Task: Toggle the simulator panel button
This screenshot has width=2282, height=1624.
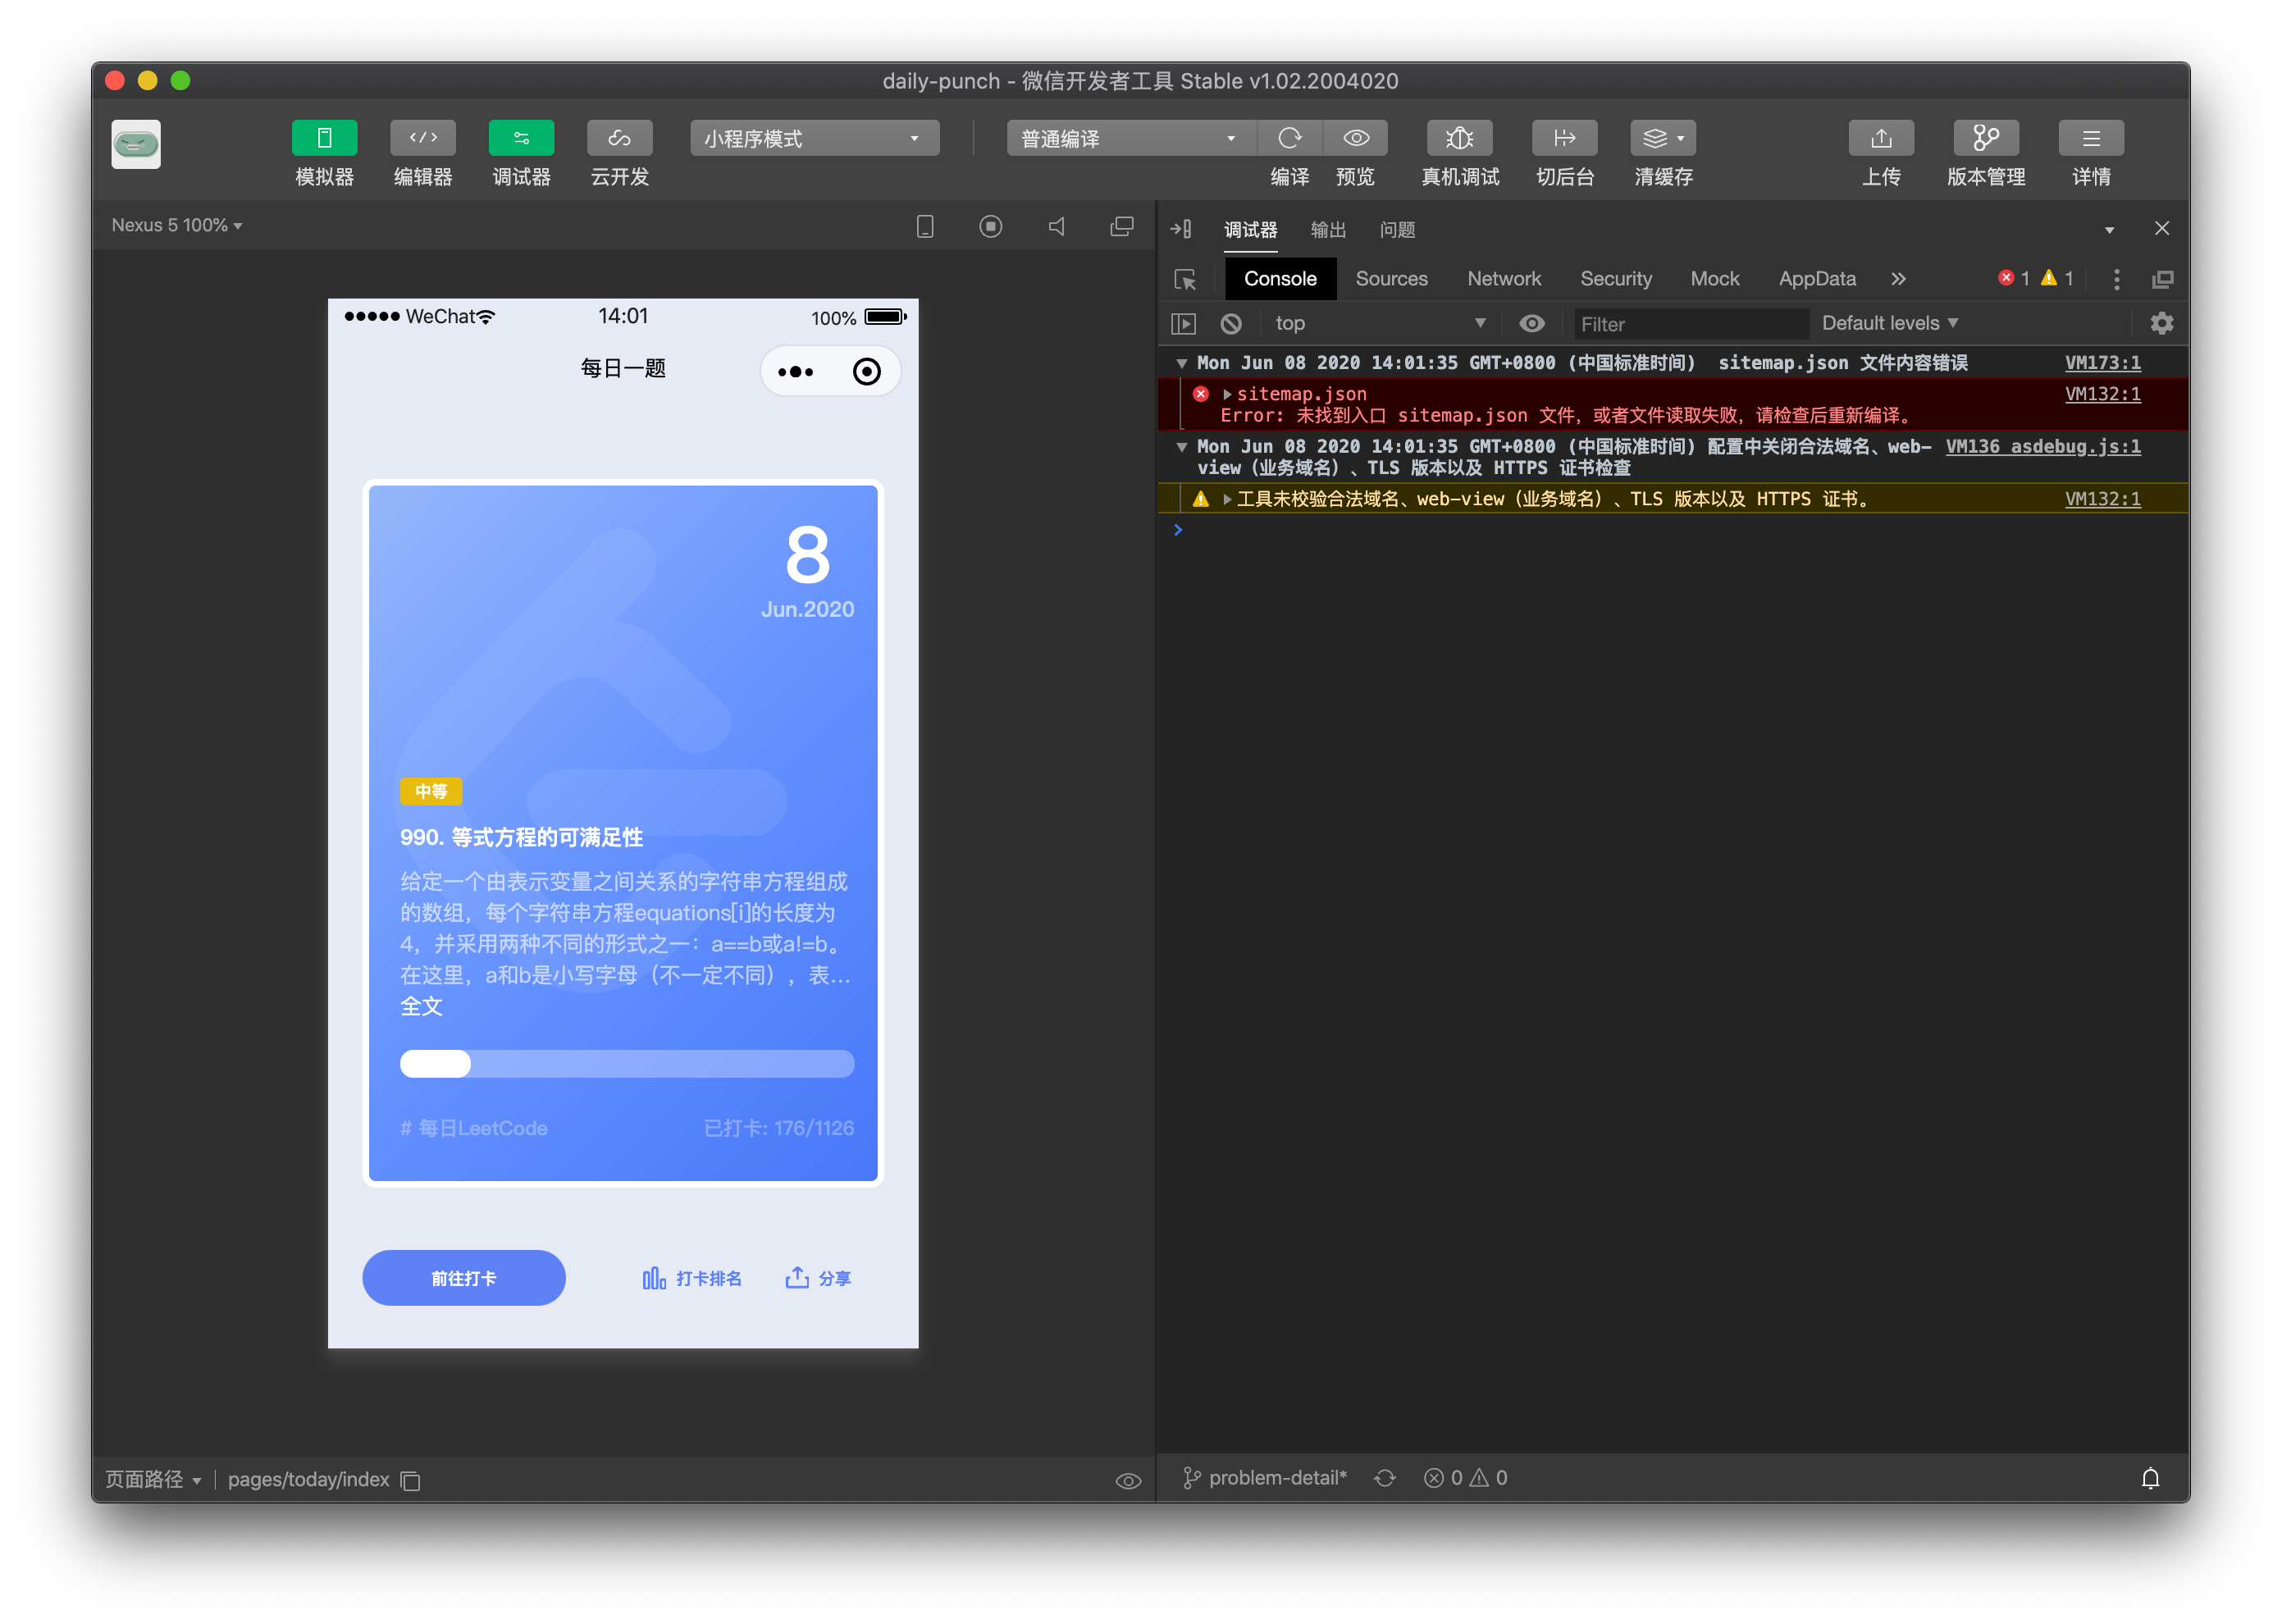Action: click(x=324, y=138)
